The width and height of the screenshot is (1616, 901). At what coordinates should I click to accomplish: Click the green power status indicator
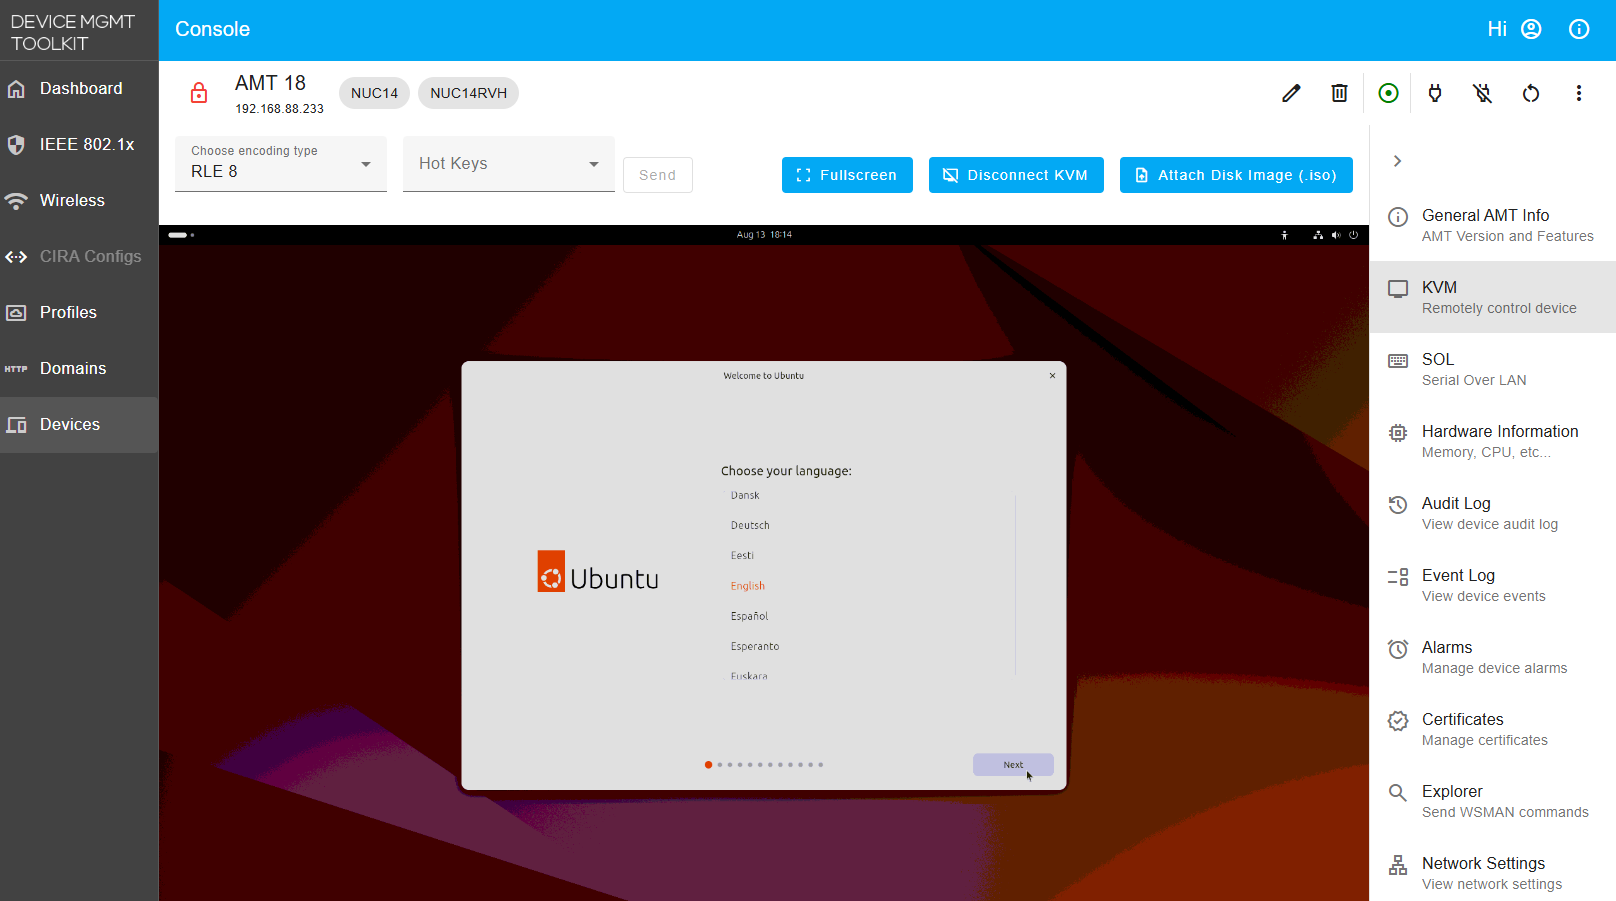[1388, 93]
